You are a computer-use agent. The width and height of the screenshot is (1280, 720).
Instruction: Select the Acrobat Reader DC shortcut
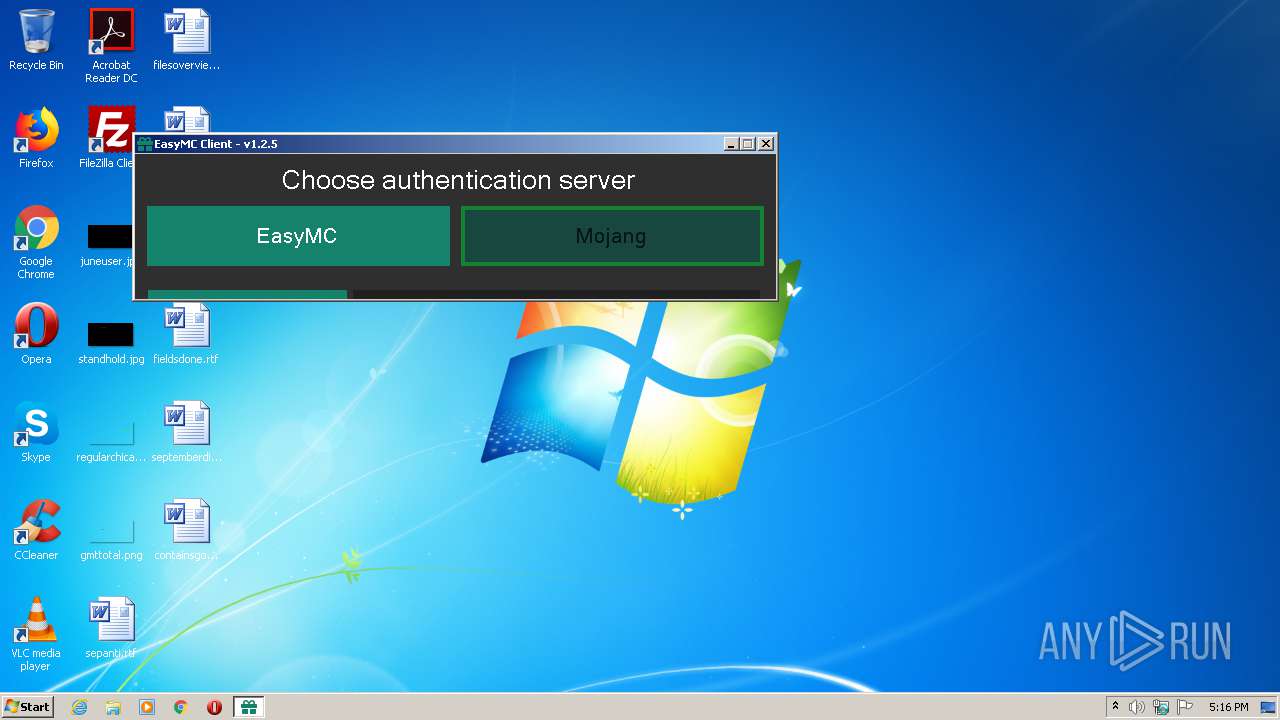tap(111, 46)
